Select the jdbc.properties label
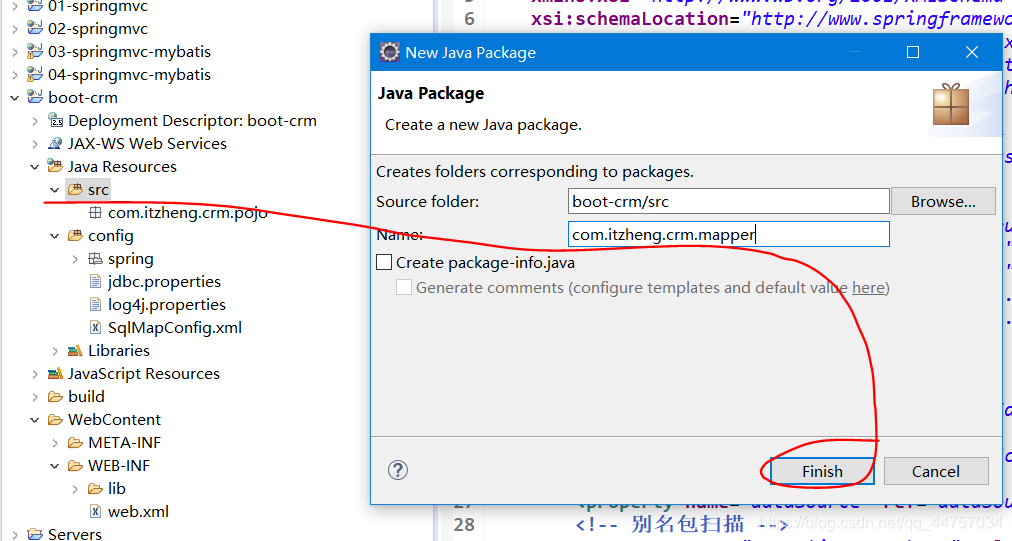Viewport: 1012px width, 541px height. (x=164, y=281)
